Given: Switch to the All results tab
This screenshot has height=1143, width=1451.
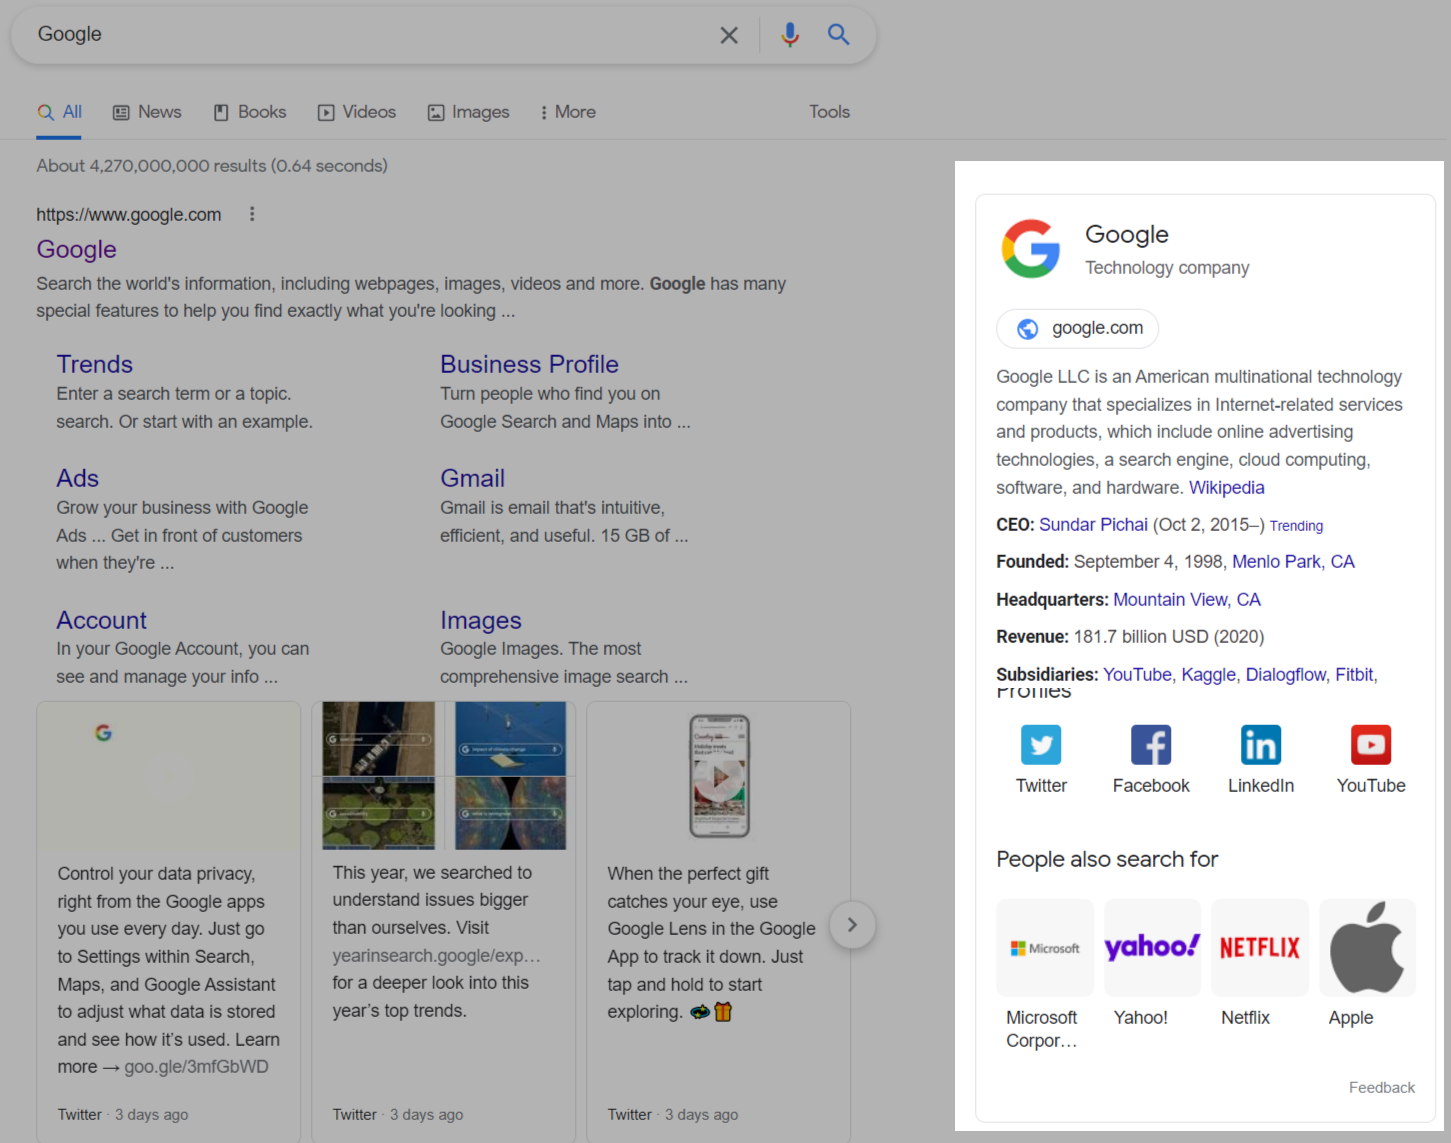Looking at the screenshot, I should click(60, 112).
